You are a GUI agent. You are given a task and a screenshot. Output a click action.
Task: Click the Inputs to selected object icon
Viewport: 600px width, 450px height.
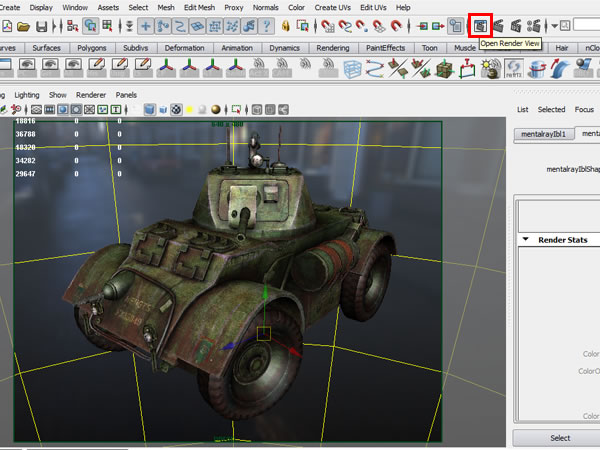(422, 26)
